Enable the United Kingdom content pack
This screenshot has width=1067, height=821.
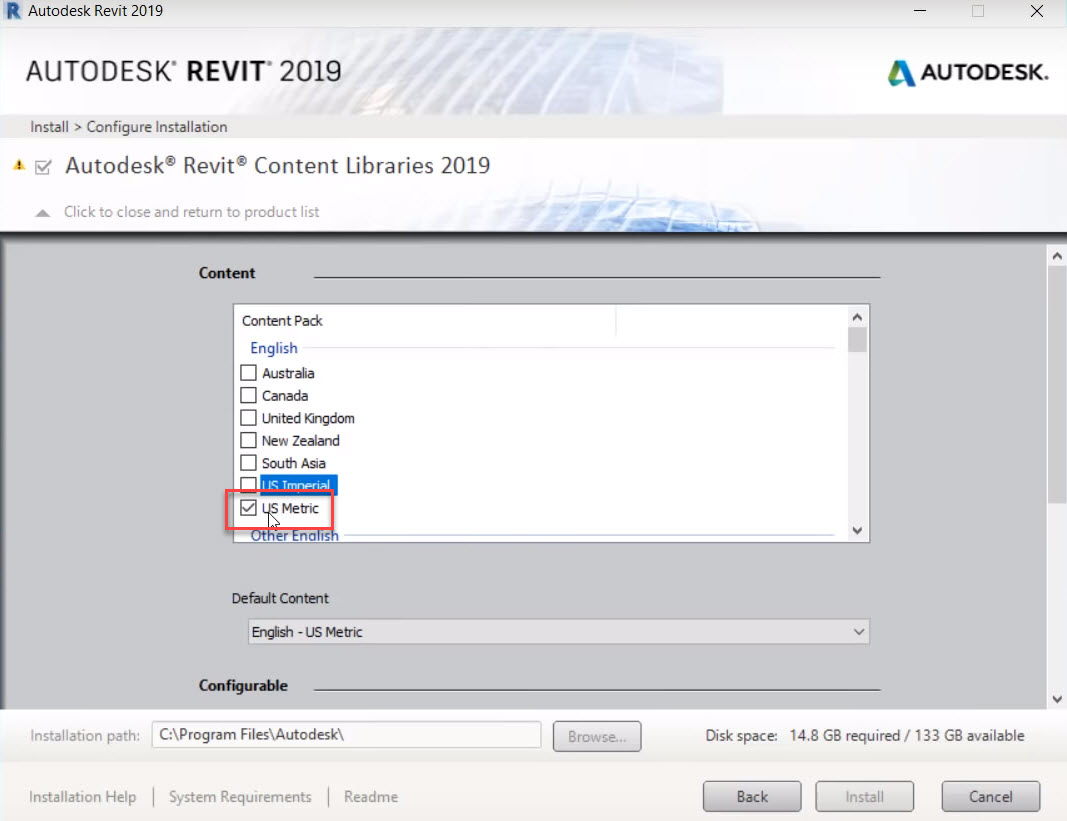click(x=248, y=418)
